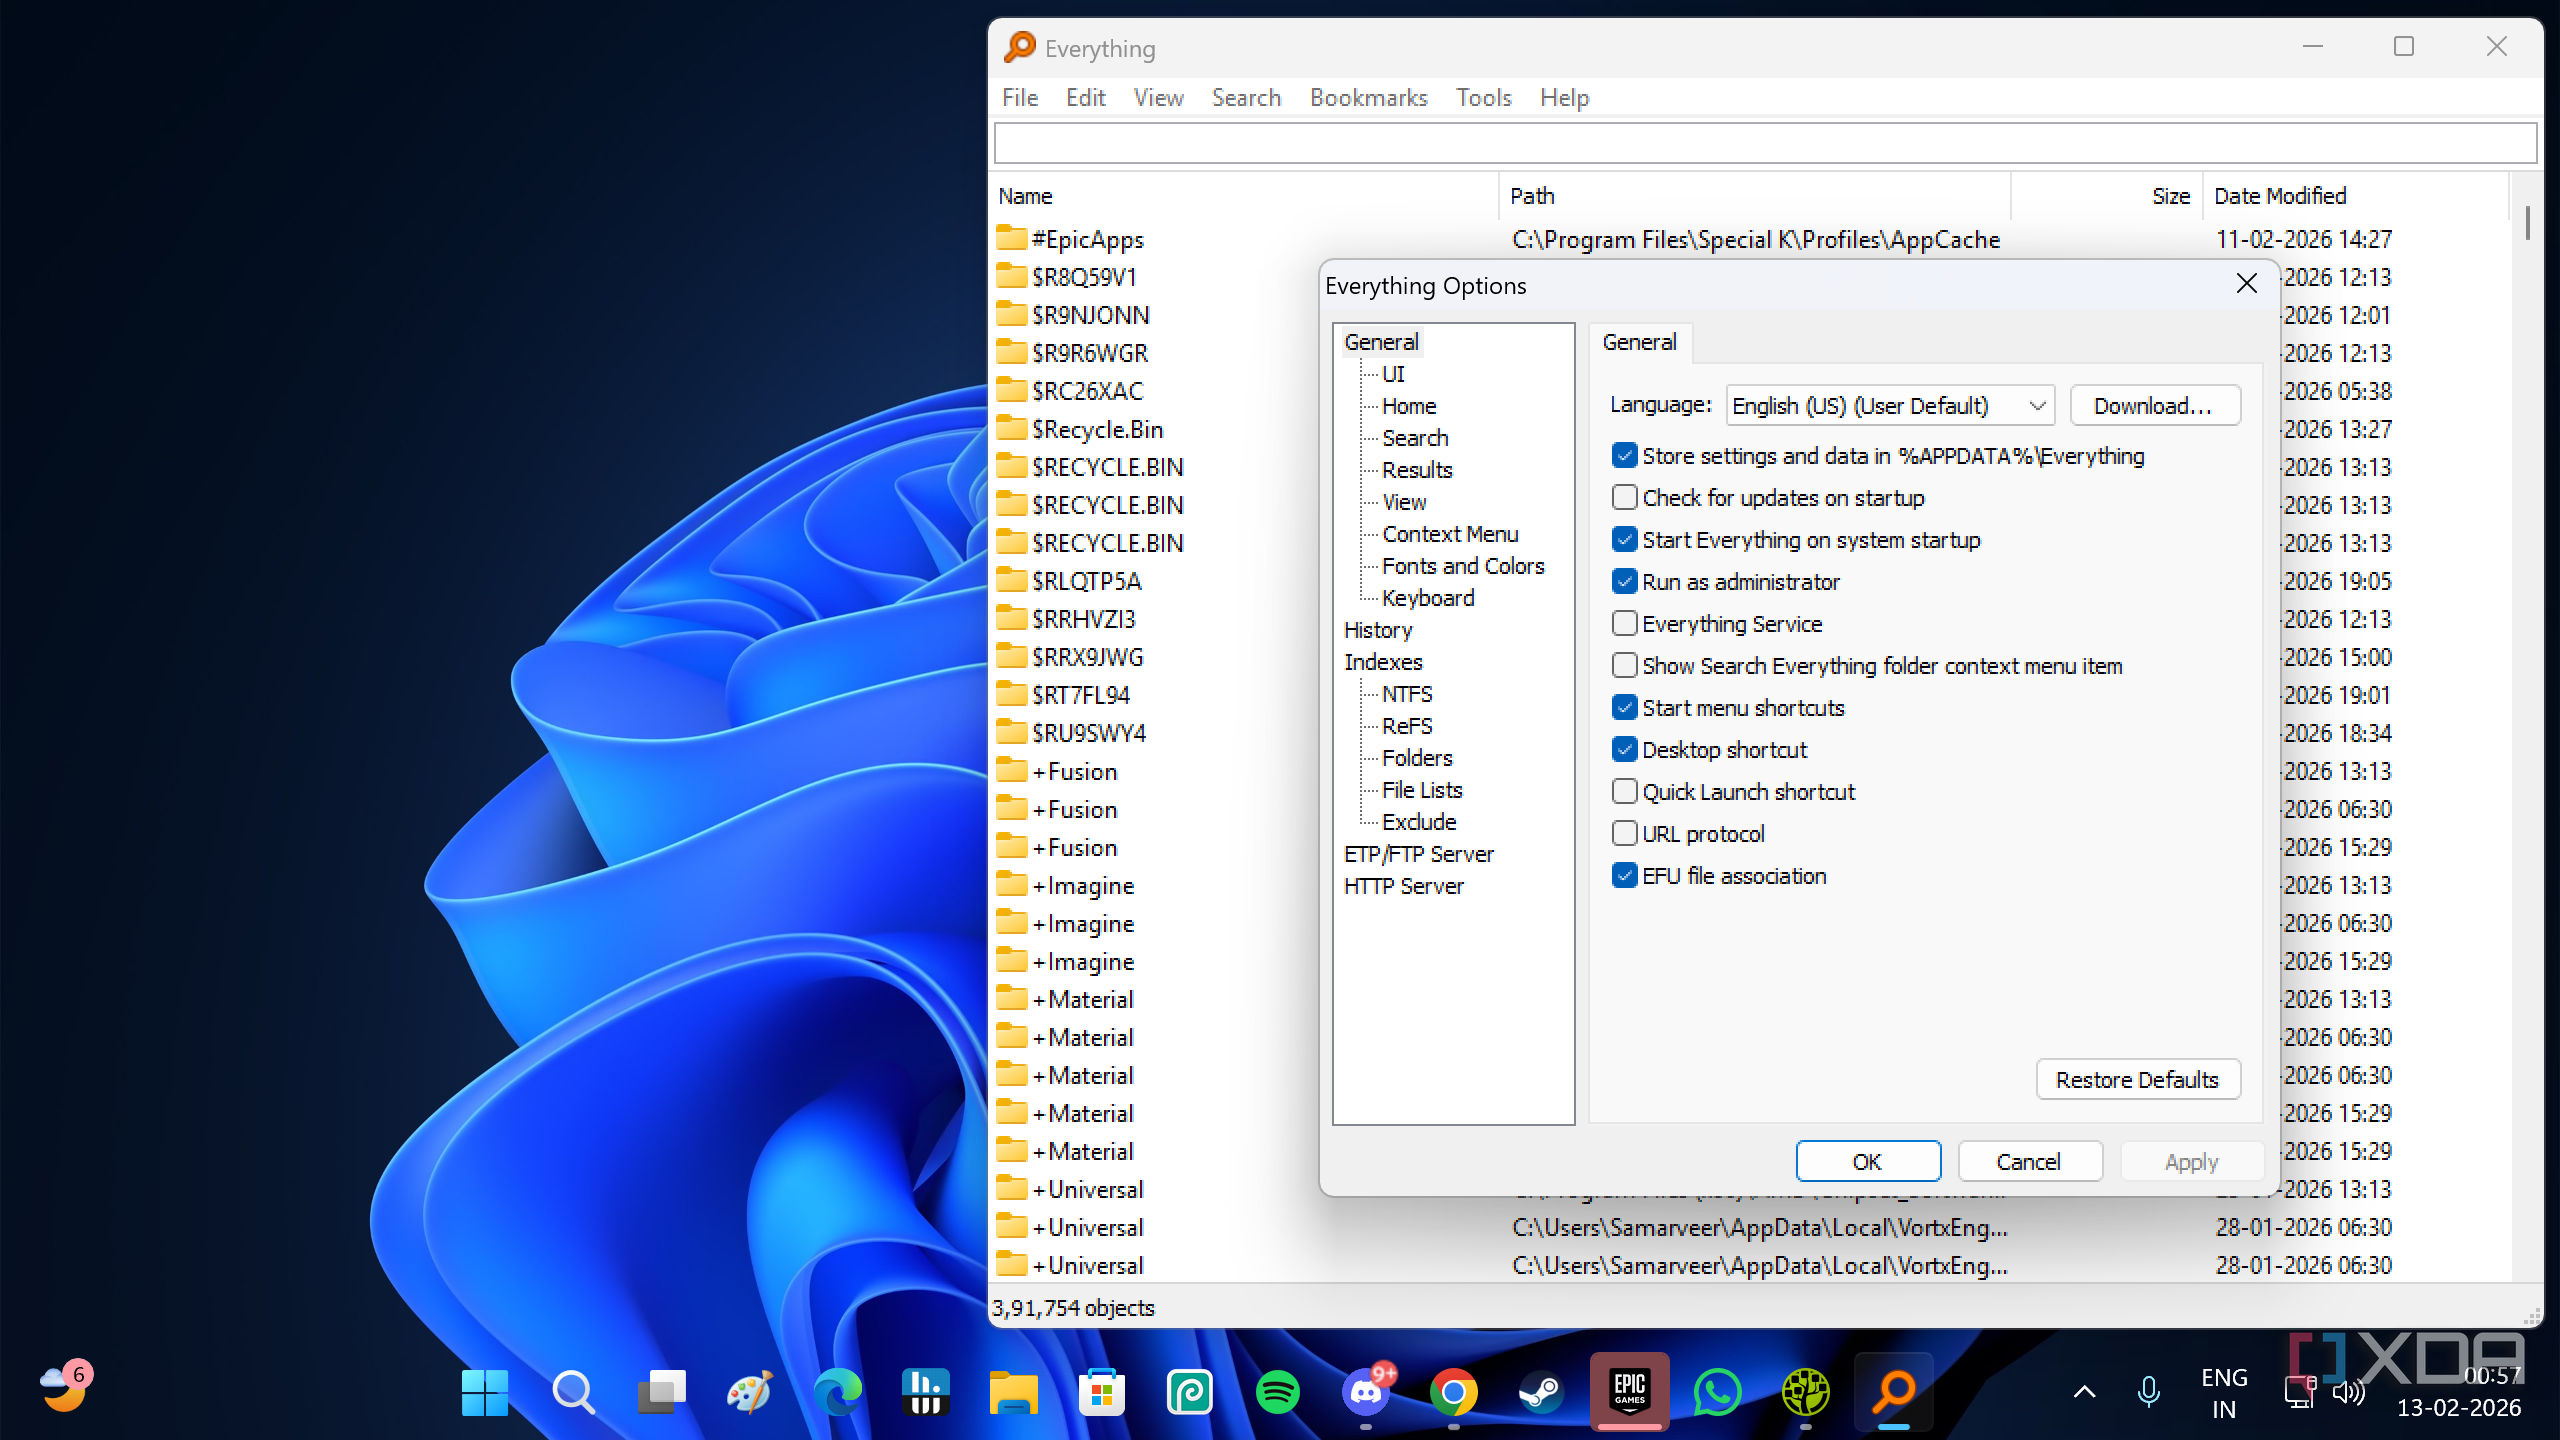
Task: Click the Everything magnifier taskbar icon
Action: (x=1893, y=1391)
